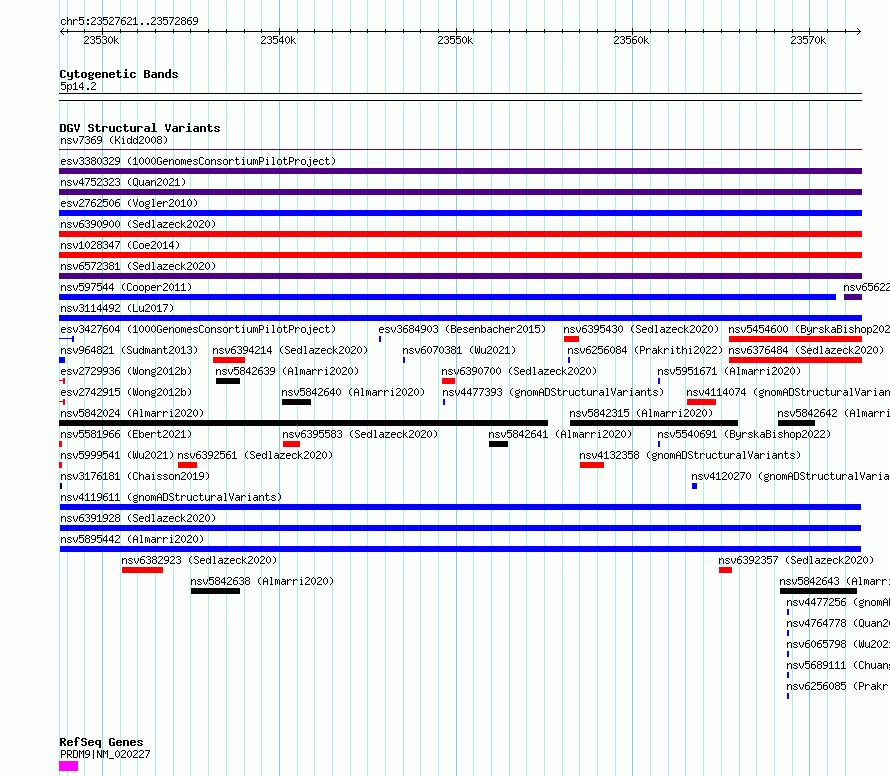Click the nsv4477256 variant label
This screenshot has height=776, width=890.
pyautogui.click(x=838, y=602)
